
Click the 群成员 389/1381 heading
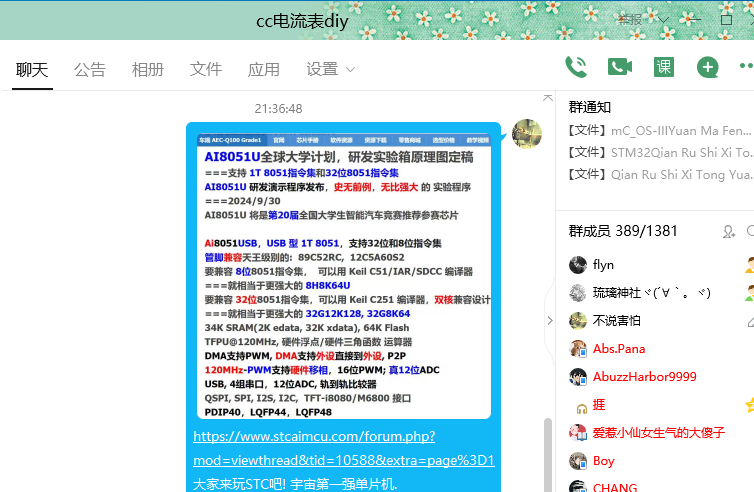(623, 231)
